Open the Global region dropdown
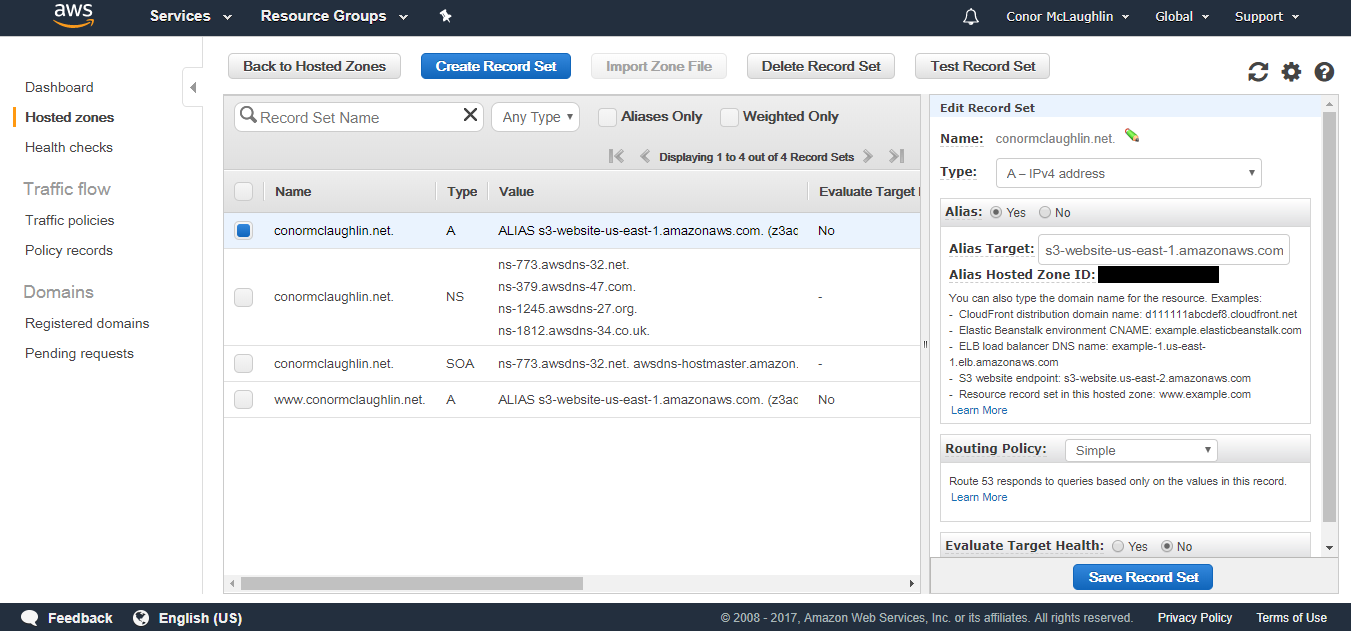 pos(1182,17)
